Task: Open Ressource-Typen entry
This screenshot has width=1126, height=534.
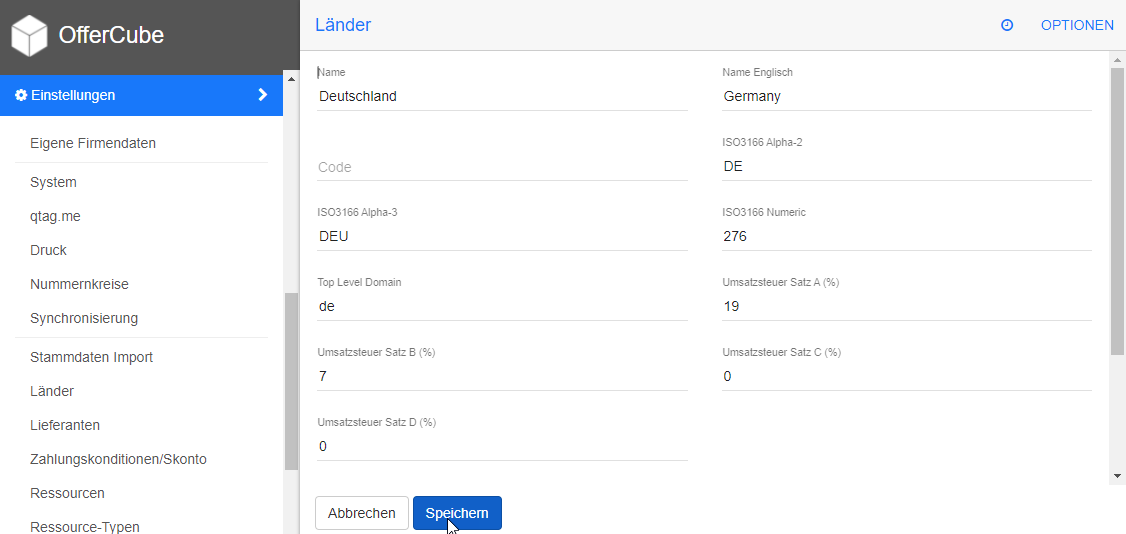Action: point(85,527)
